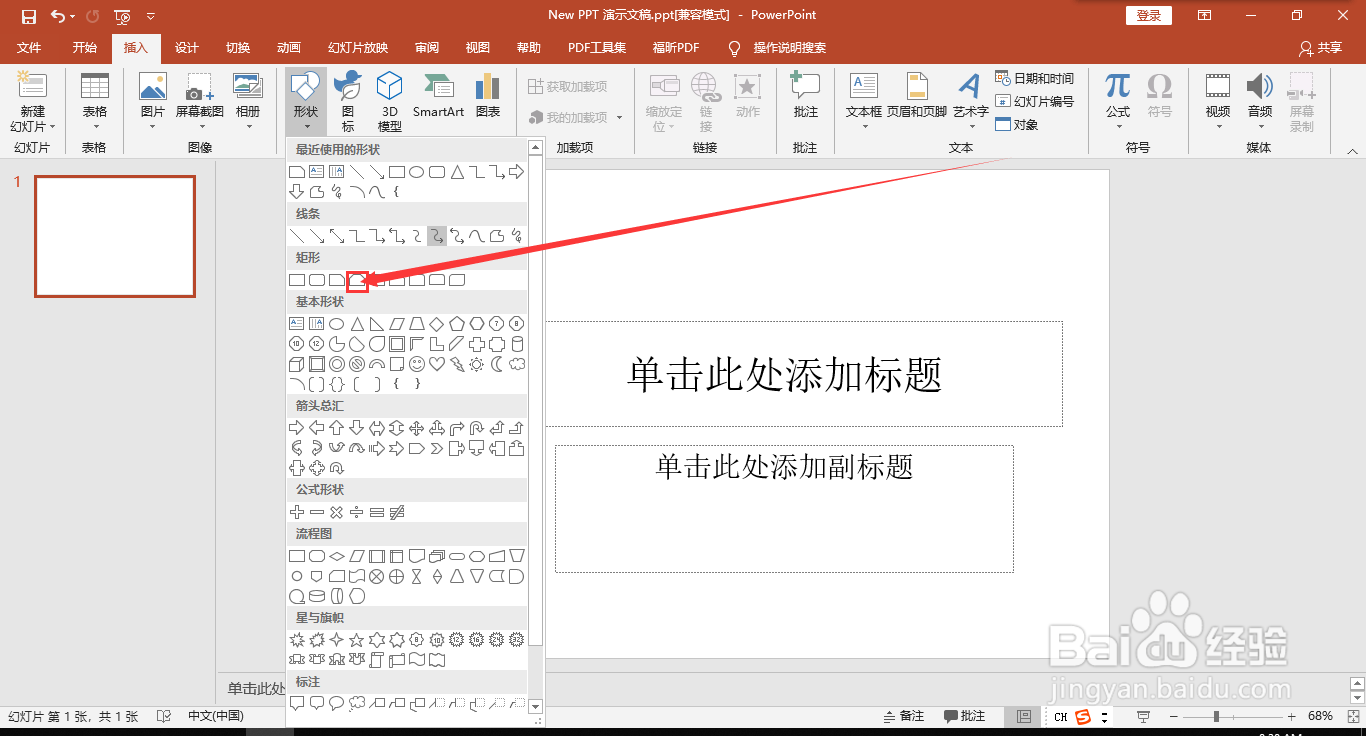Select the cube shape
Screen dimensions: 1366x736
click(x=296, y=364)
